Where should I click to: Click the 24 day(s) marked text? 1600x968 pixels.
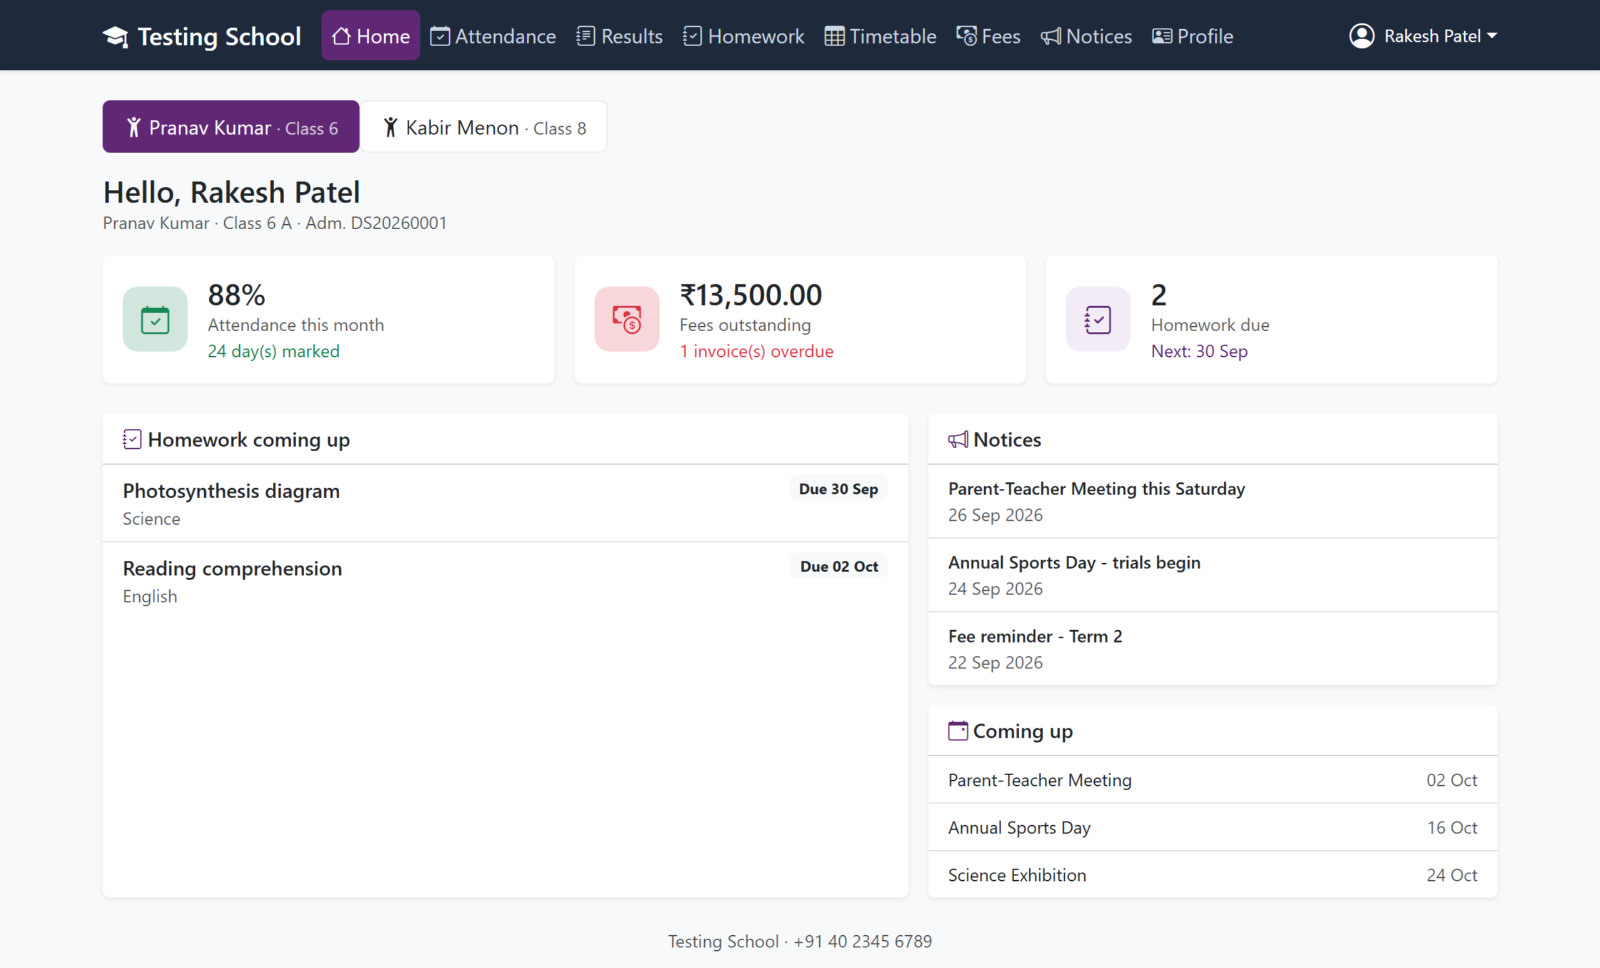click(274, 351)
